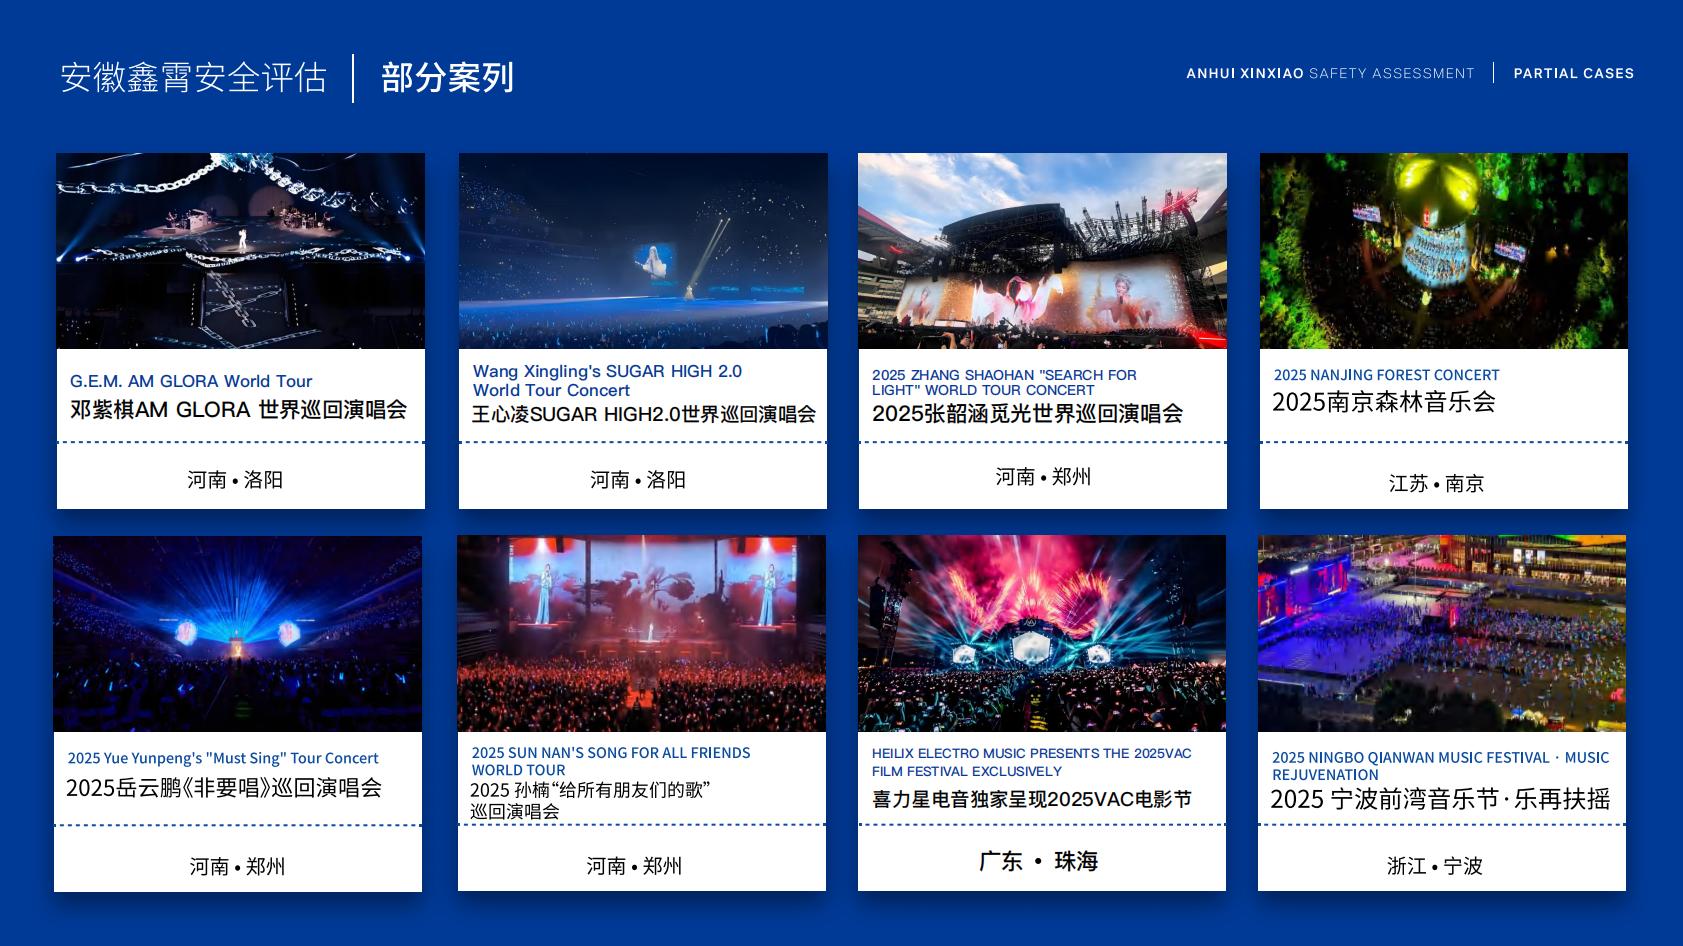This screenshot has width=1683, height=946.
Task: Open the Yue Yunpeng blue laser concert photo
Action: 238,634
